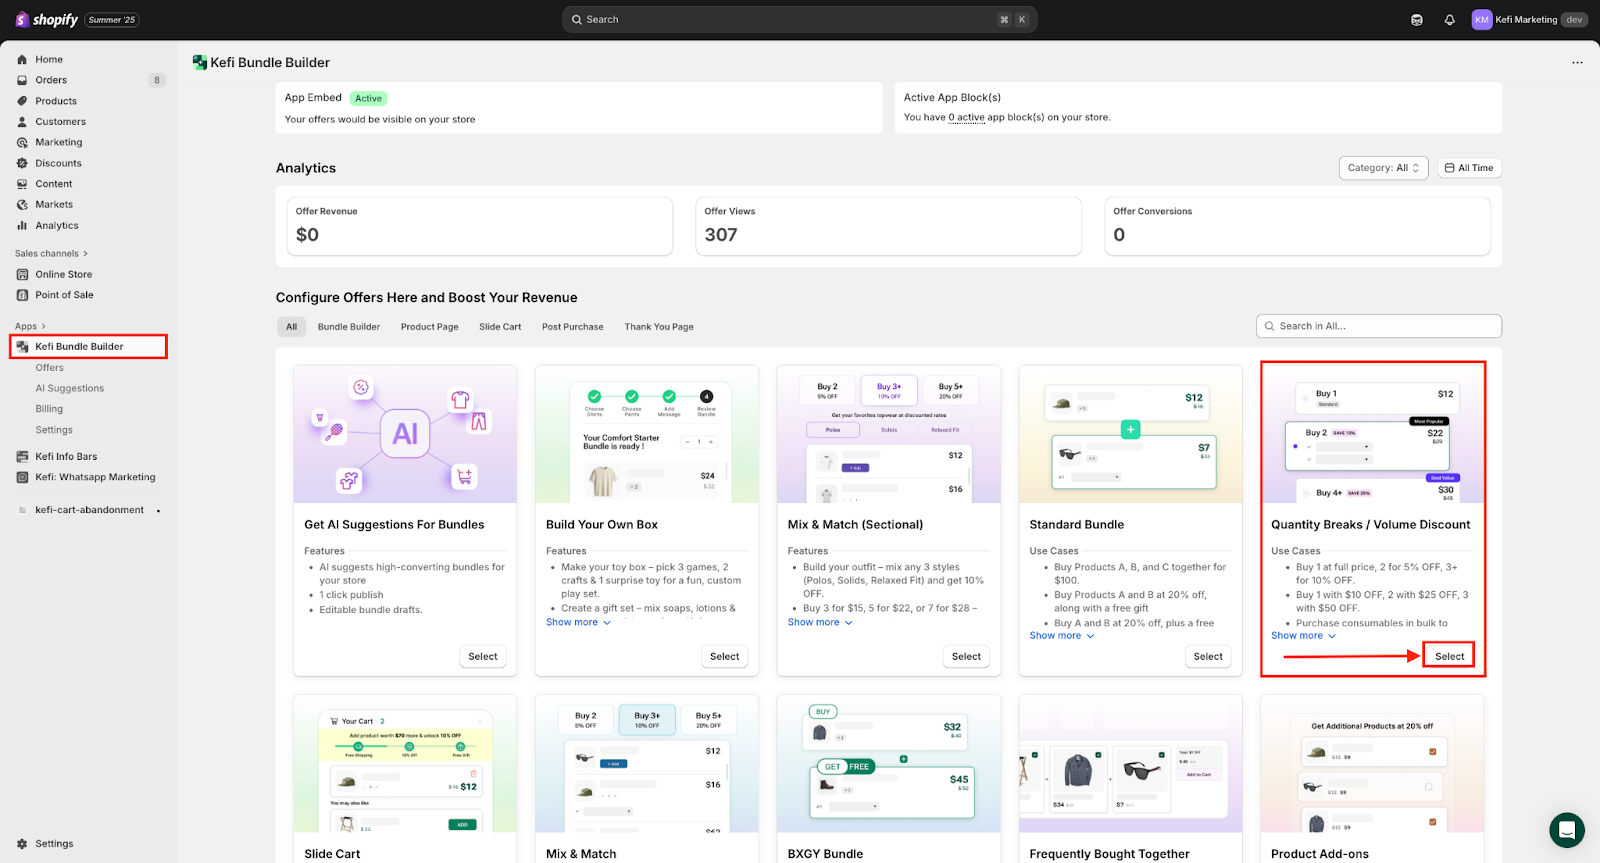Open the chat support bubble icon

(x=1566, y=830)
